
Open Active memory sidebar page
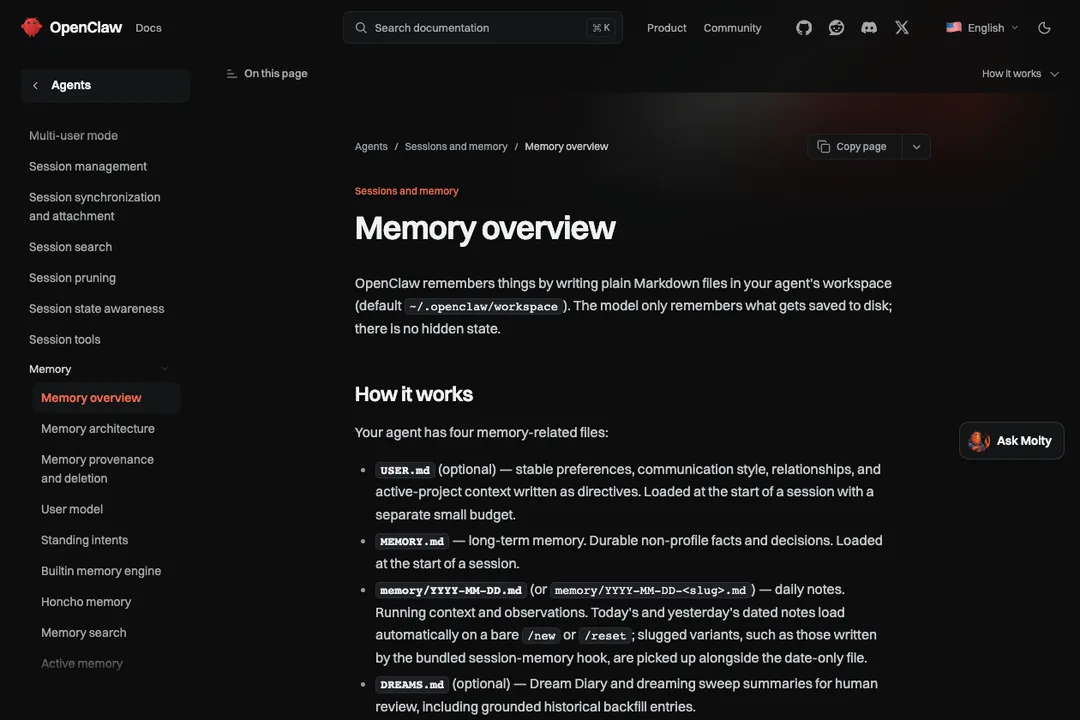tap(82, 664)
